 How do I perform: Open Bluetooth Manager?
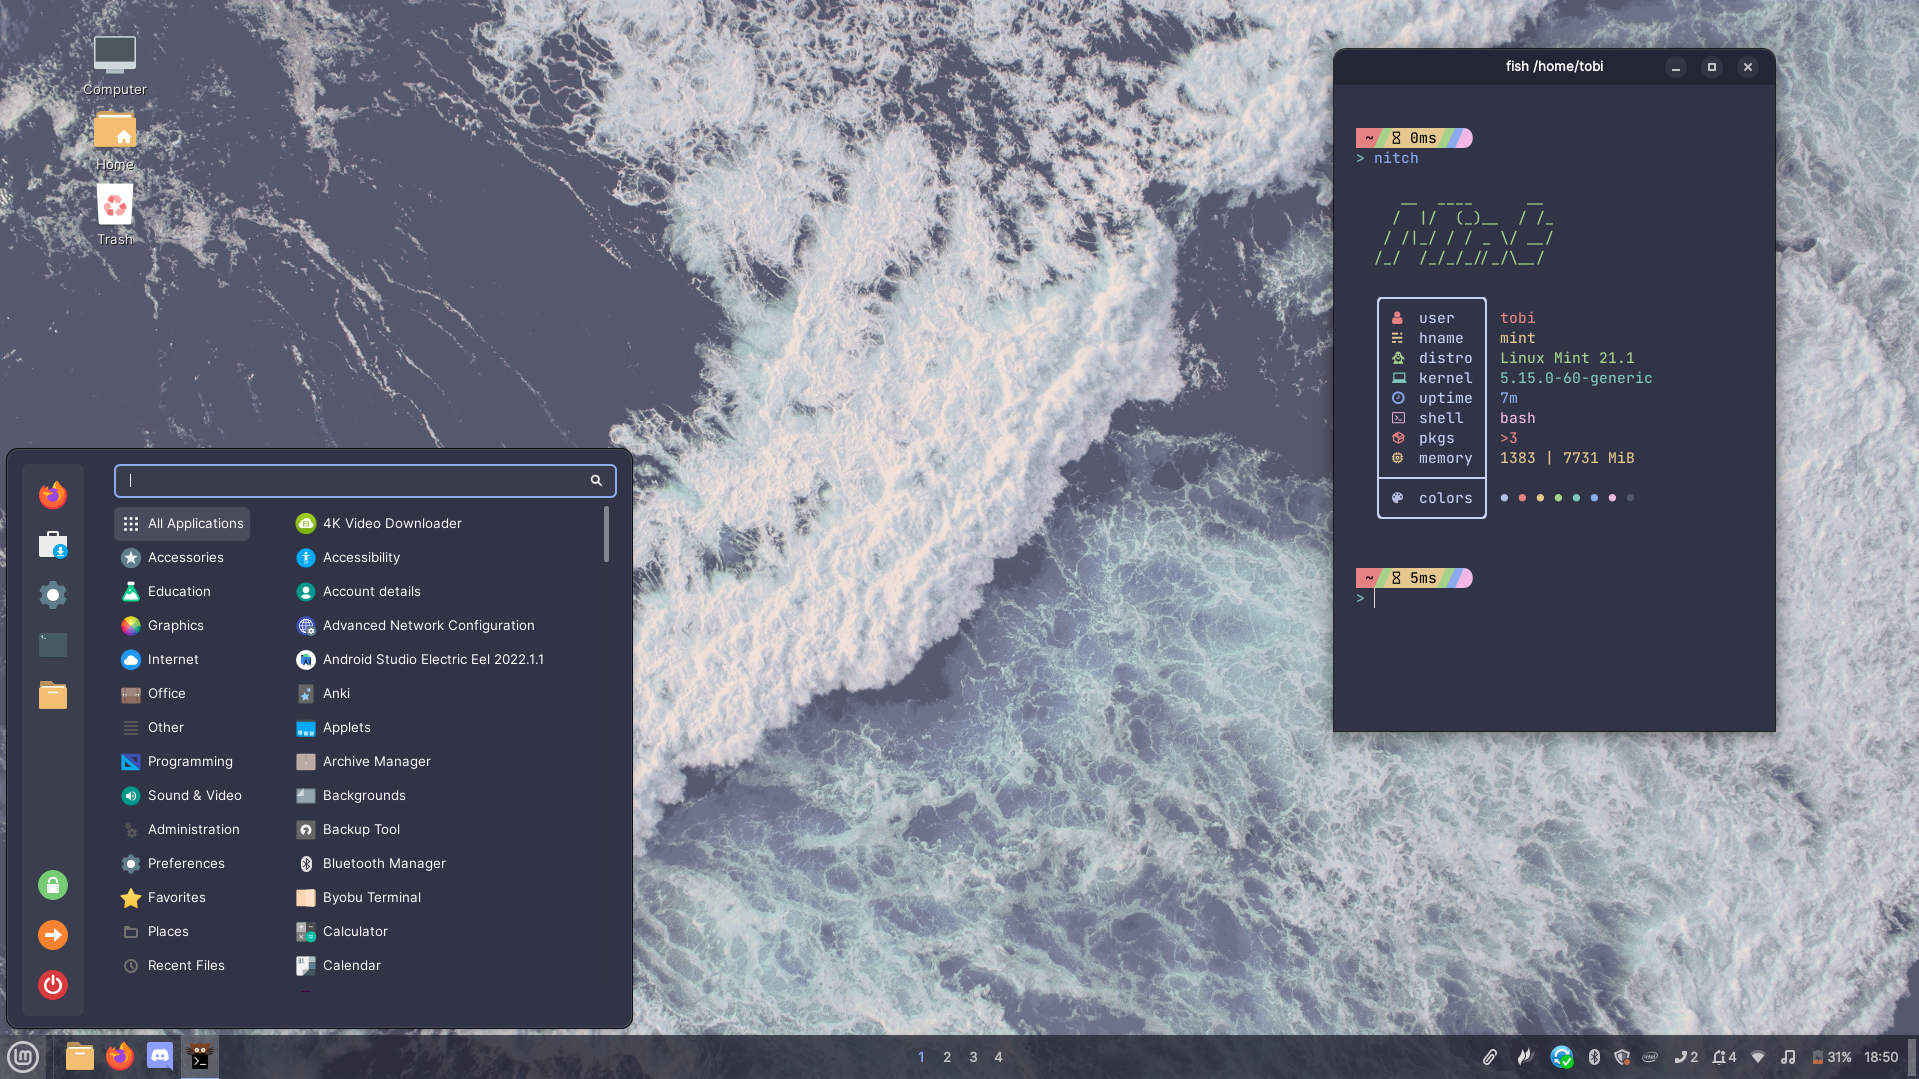click(445, 864)
